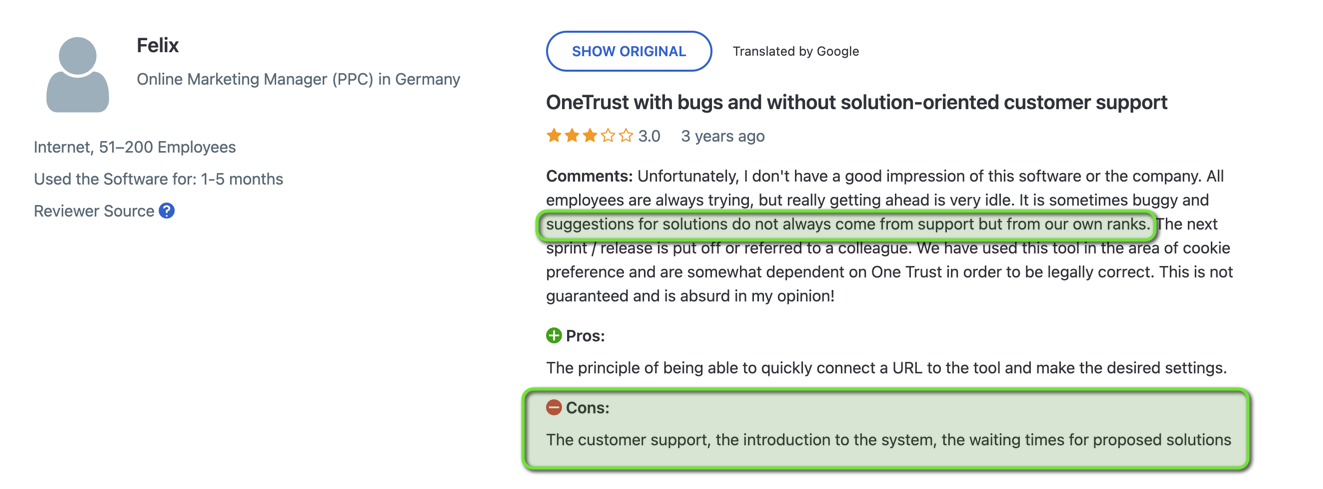
Task: Click Felix's avatar placeholder image
Action: coord(77,75)
